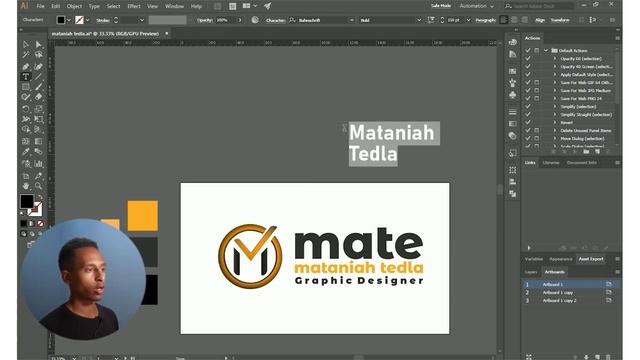Choose the Magic Wand tool

pos(26,55)
